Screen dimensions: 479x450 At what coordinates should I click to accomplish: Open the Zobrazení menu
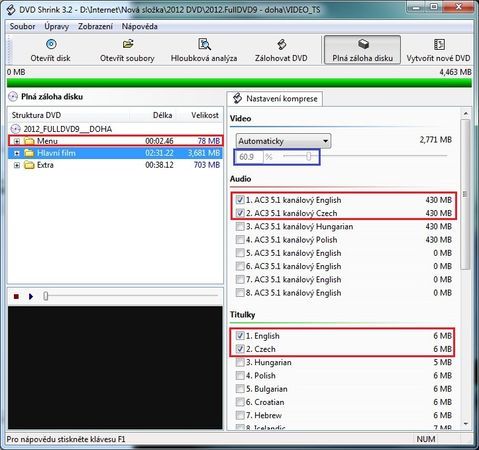coord(95,26)
